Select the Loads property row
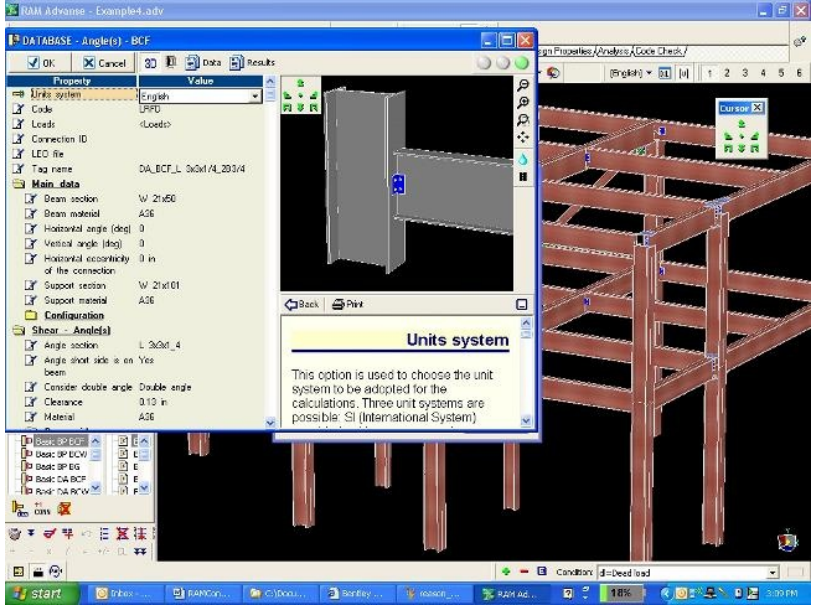Screen dimensions: 815x605 135,124
